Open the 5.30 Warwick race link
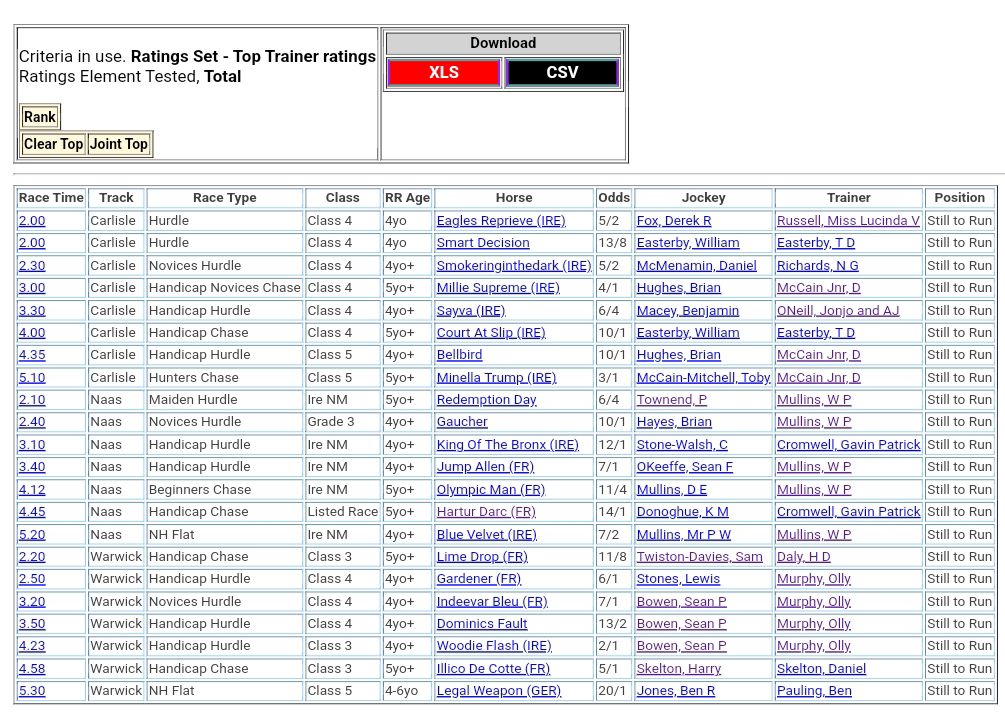 [x=32, y=691]
